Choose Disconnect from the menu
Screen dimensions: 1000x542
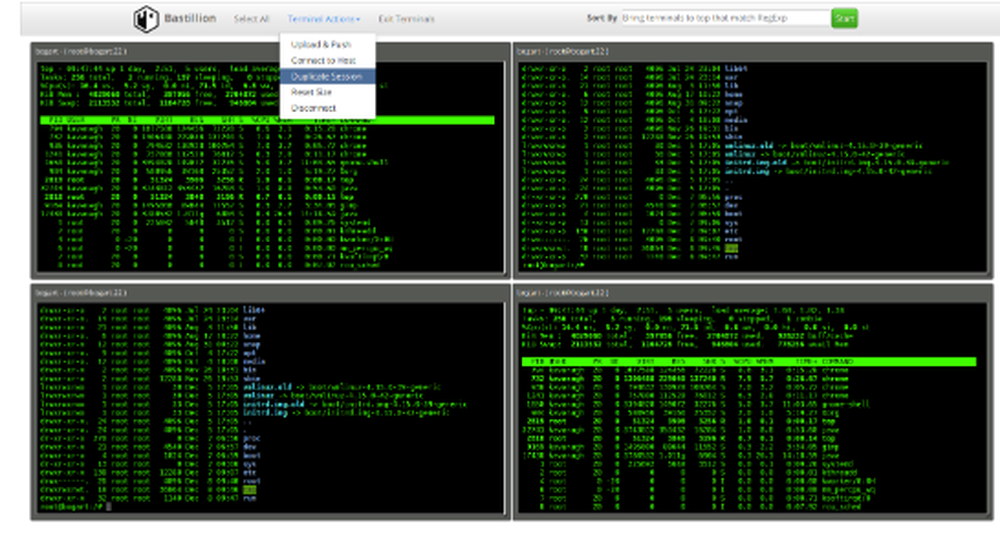tap(327, 108)
